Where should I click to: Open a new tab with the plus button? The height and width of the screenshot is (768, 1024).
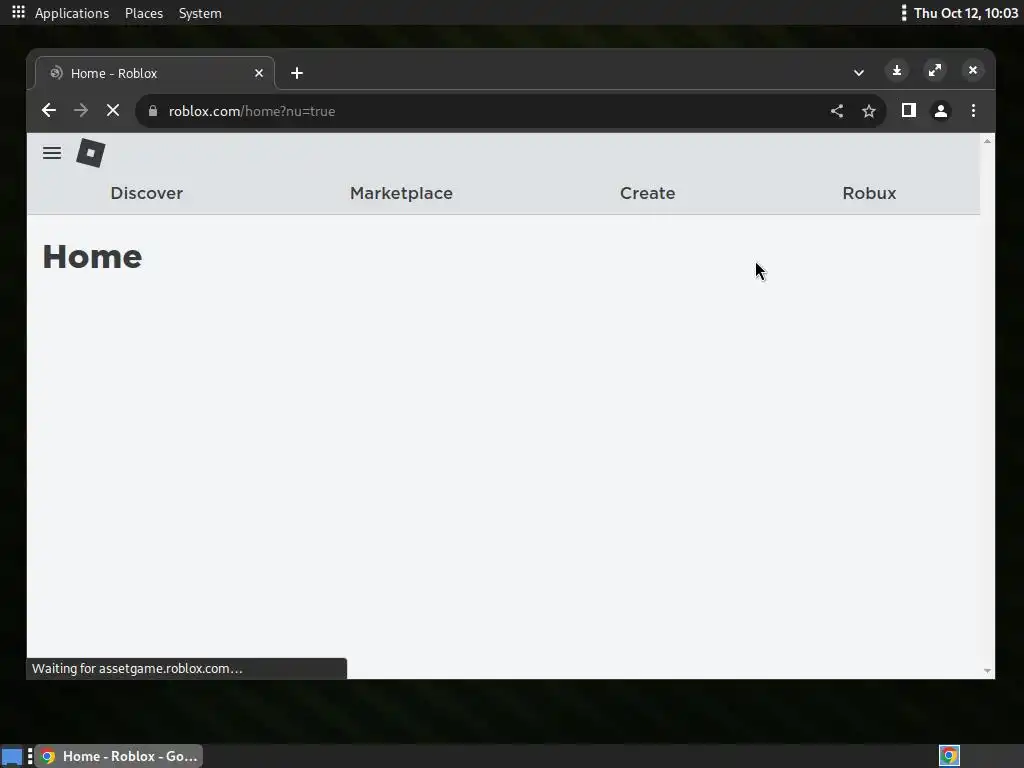click(x=297, y=73)
